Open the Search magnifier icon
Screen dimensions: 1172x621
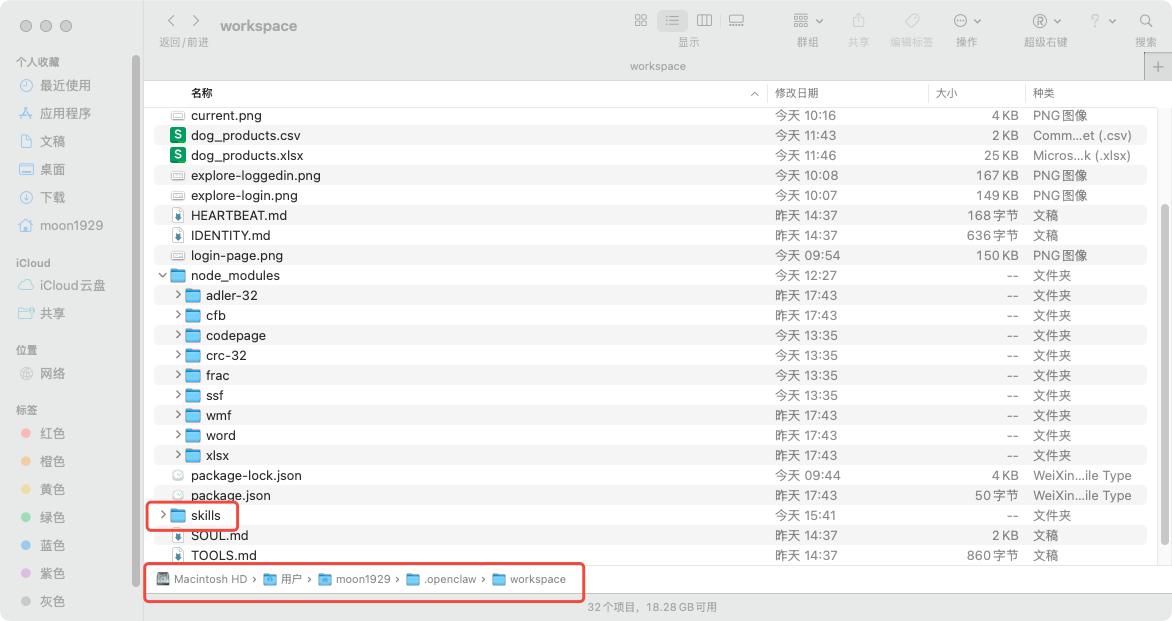point(1145,21)
